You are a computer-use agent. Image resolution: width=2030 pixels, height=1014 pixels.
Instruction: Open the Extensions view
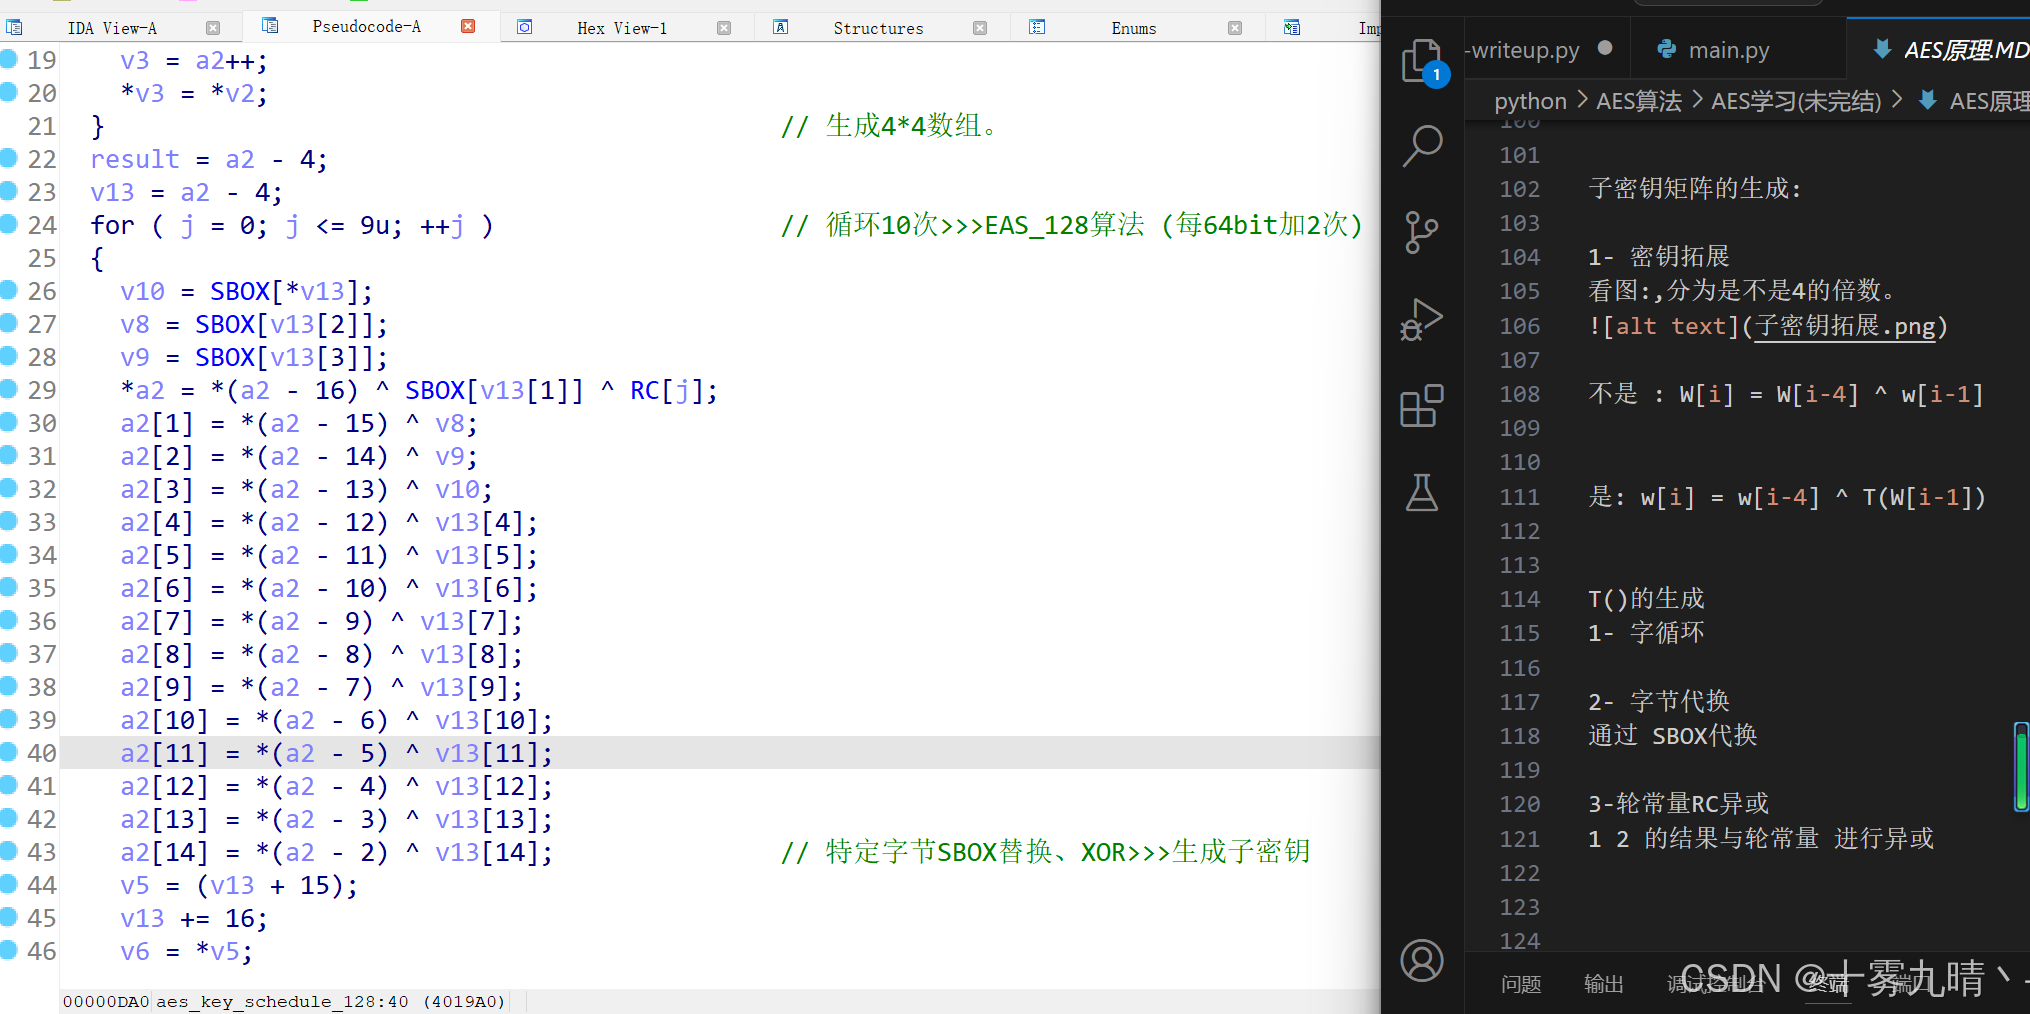coord(1423,406)
